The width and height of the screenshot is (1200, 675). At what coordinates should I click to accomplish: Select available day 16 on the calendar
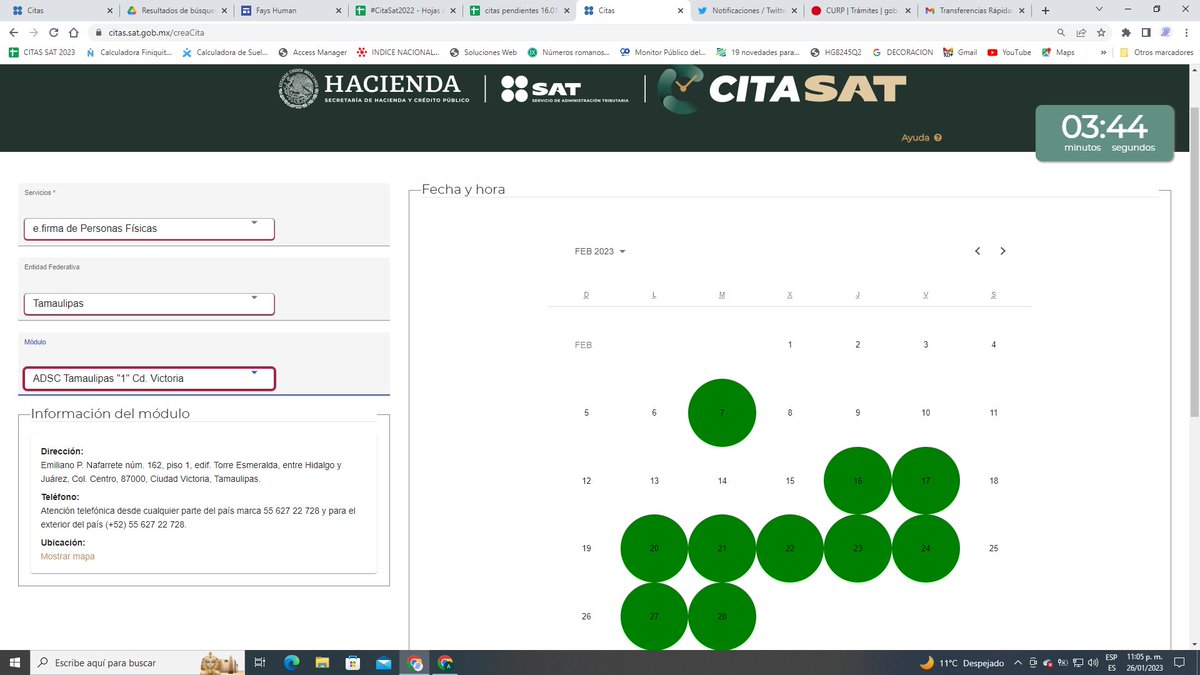point(857,480)
